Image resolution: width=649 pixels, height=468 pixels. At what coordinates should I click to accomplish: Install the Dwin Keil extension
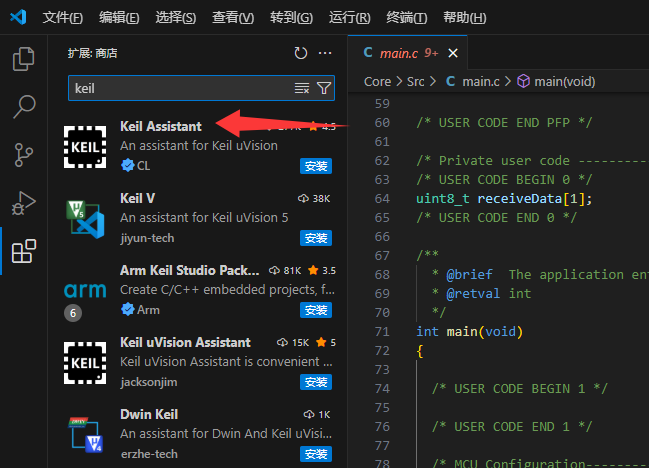point(316,454)
